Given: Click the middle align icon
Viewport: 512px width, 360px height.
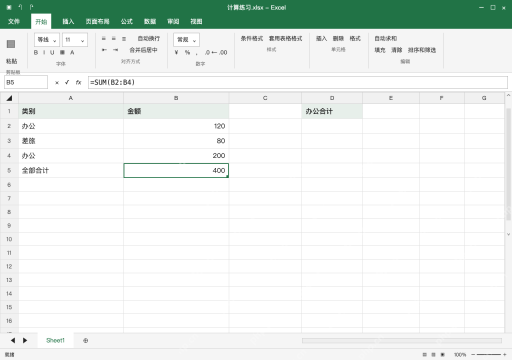Looking at the screenshot, I should tap(114, 39).
